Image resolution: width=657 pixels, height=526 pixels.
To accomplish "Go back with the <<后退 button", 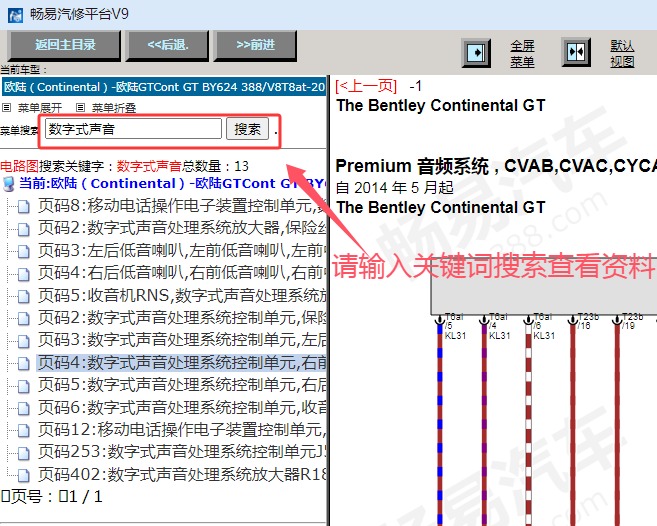I will 168,45.
